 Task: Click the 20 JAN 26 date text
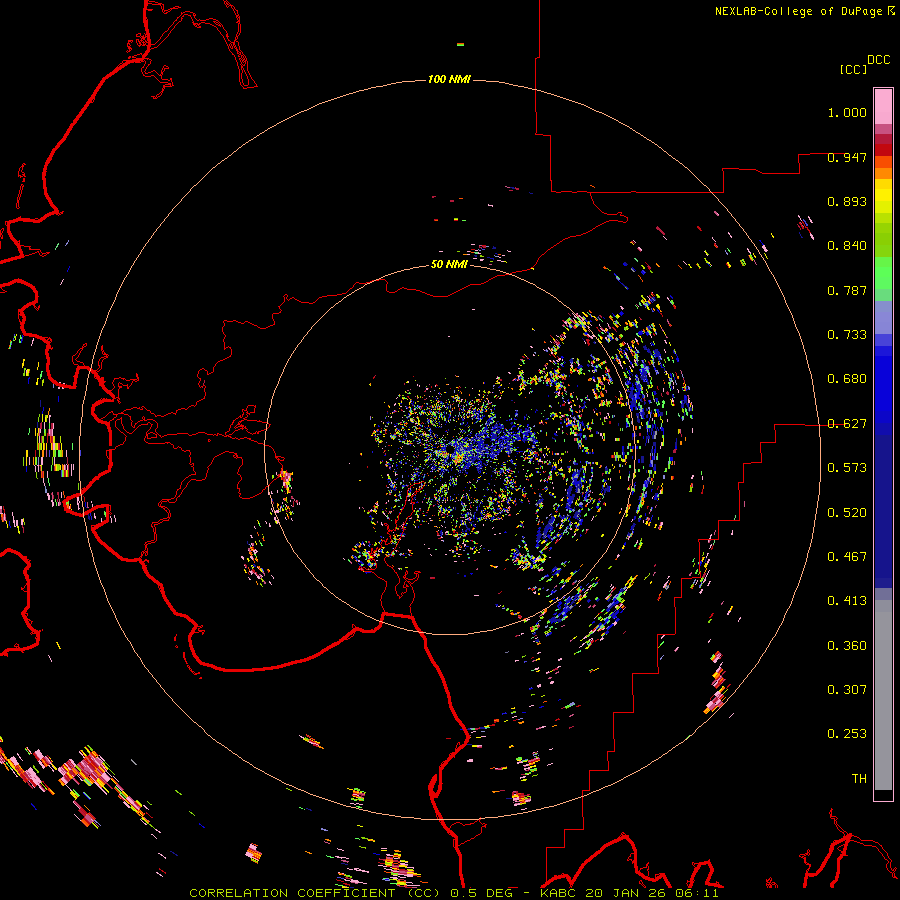tap(624, 893)
